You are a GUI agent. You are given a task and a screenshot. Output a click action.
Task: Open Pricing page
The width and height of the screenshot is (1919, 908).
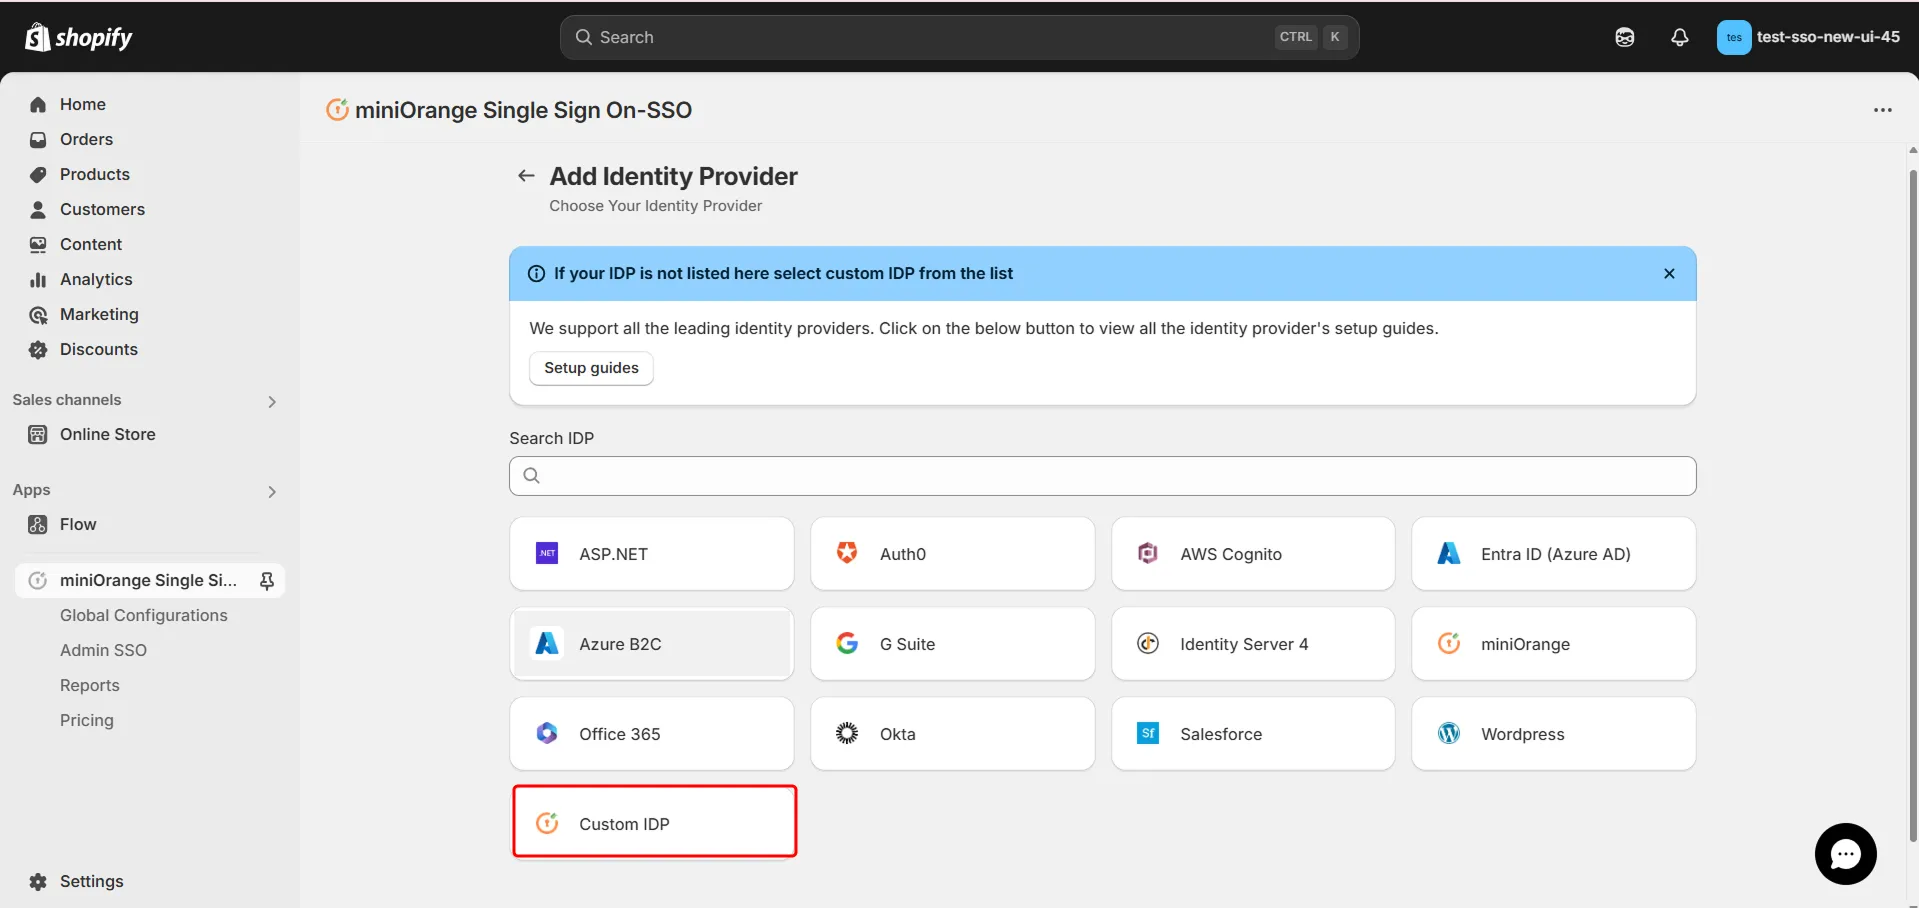86,720
